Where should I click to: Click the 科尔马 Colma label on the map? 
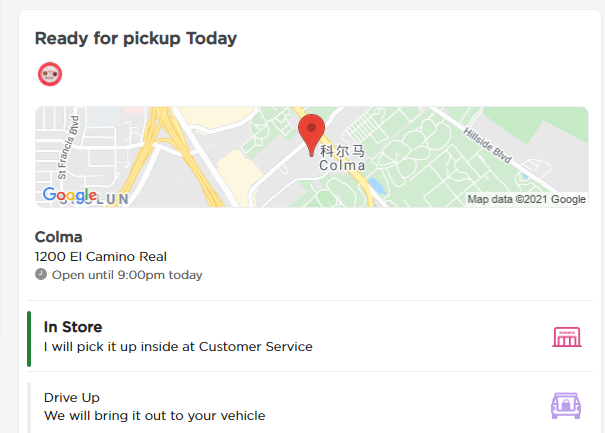342,158
